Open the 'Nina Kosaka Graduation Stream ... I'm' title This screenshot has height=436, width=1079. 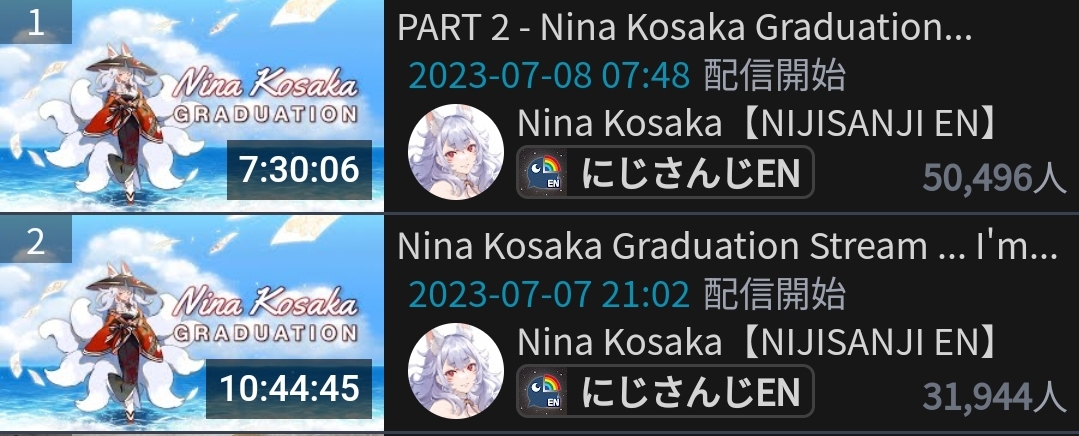pyautogui.click(x=727, y=247)
